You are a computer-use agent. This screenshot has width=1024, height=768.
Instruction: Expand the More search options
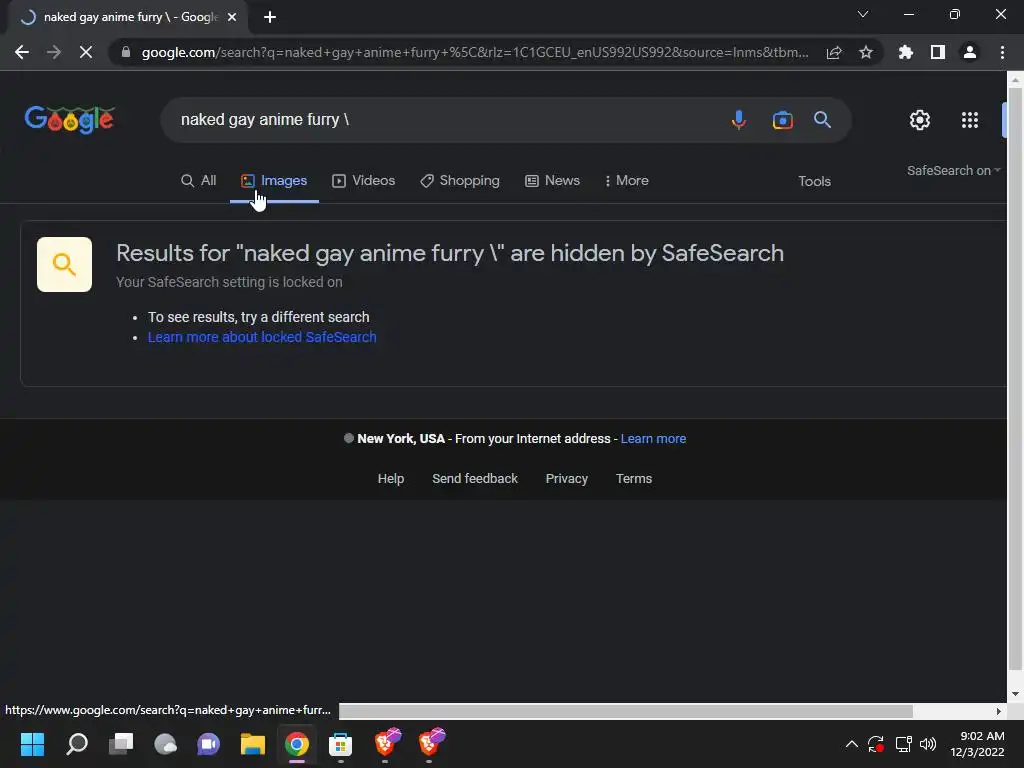(x=626, y=181)
